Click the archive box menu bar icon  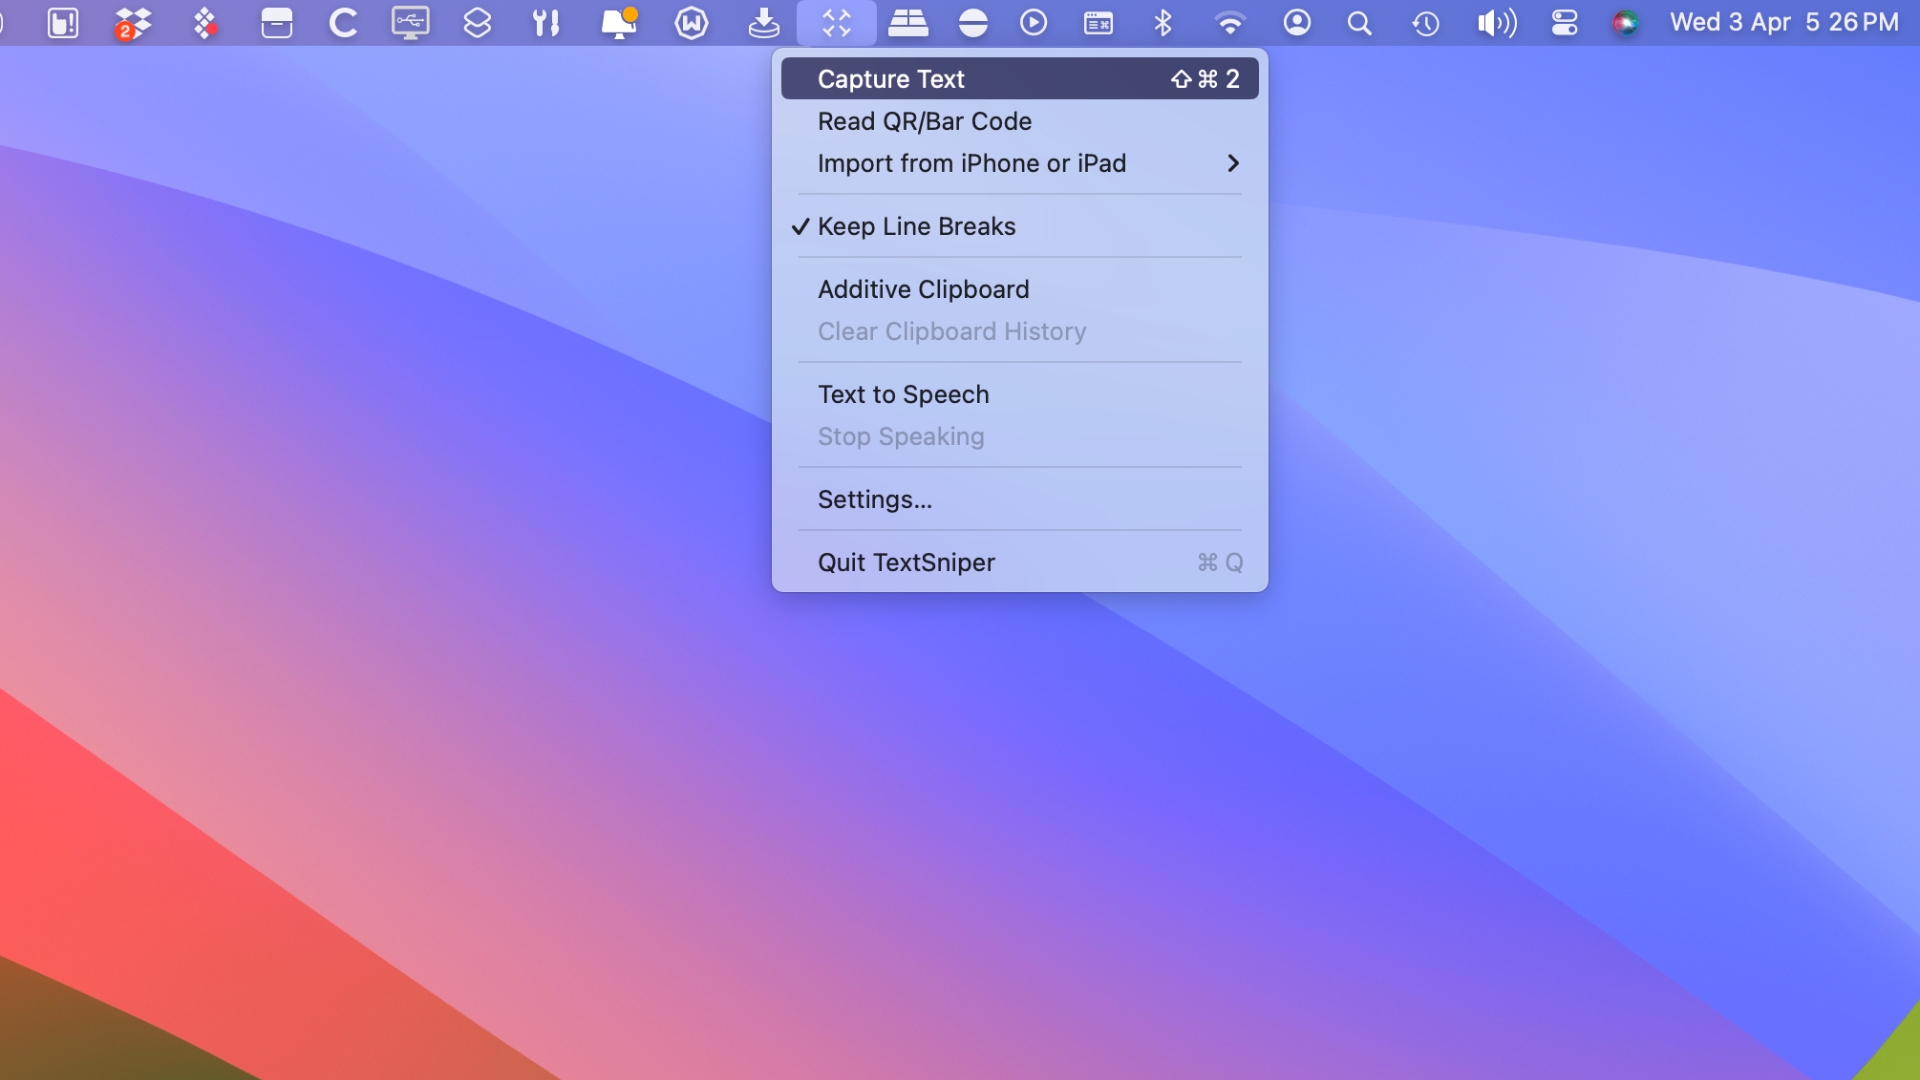click(276, 23)
